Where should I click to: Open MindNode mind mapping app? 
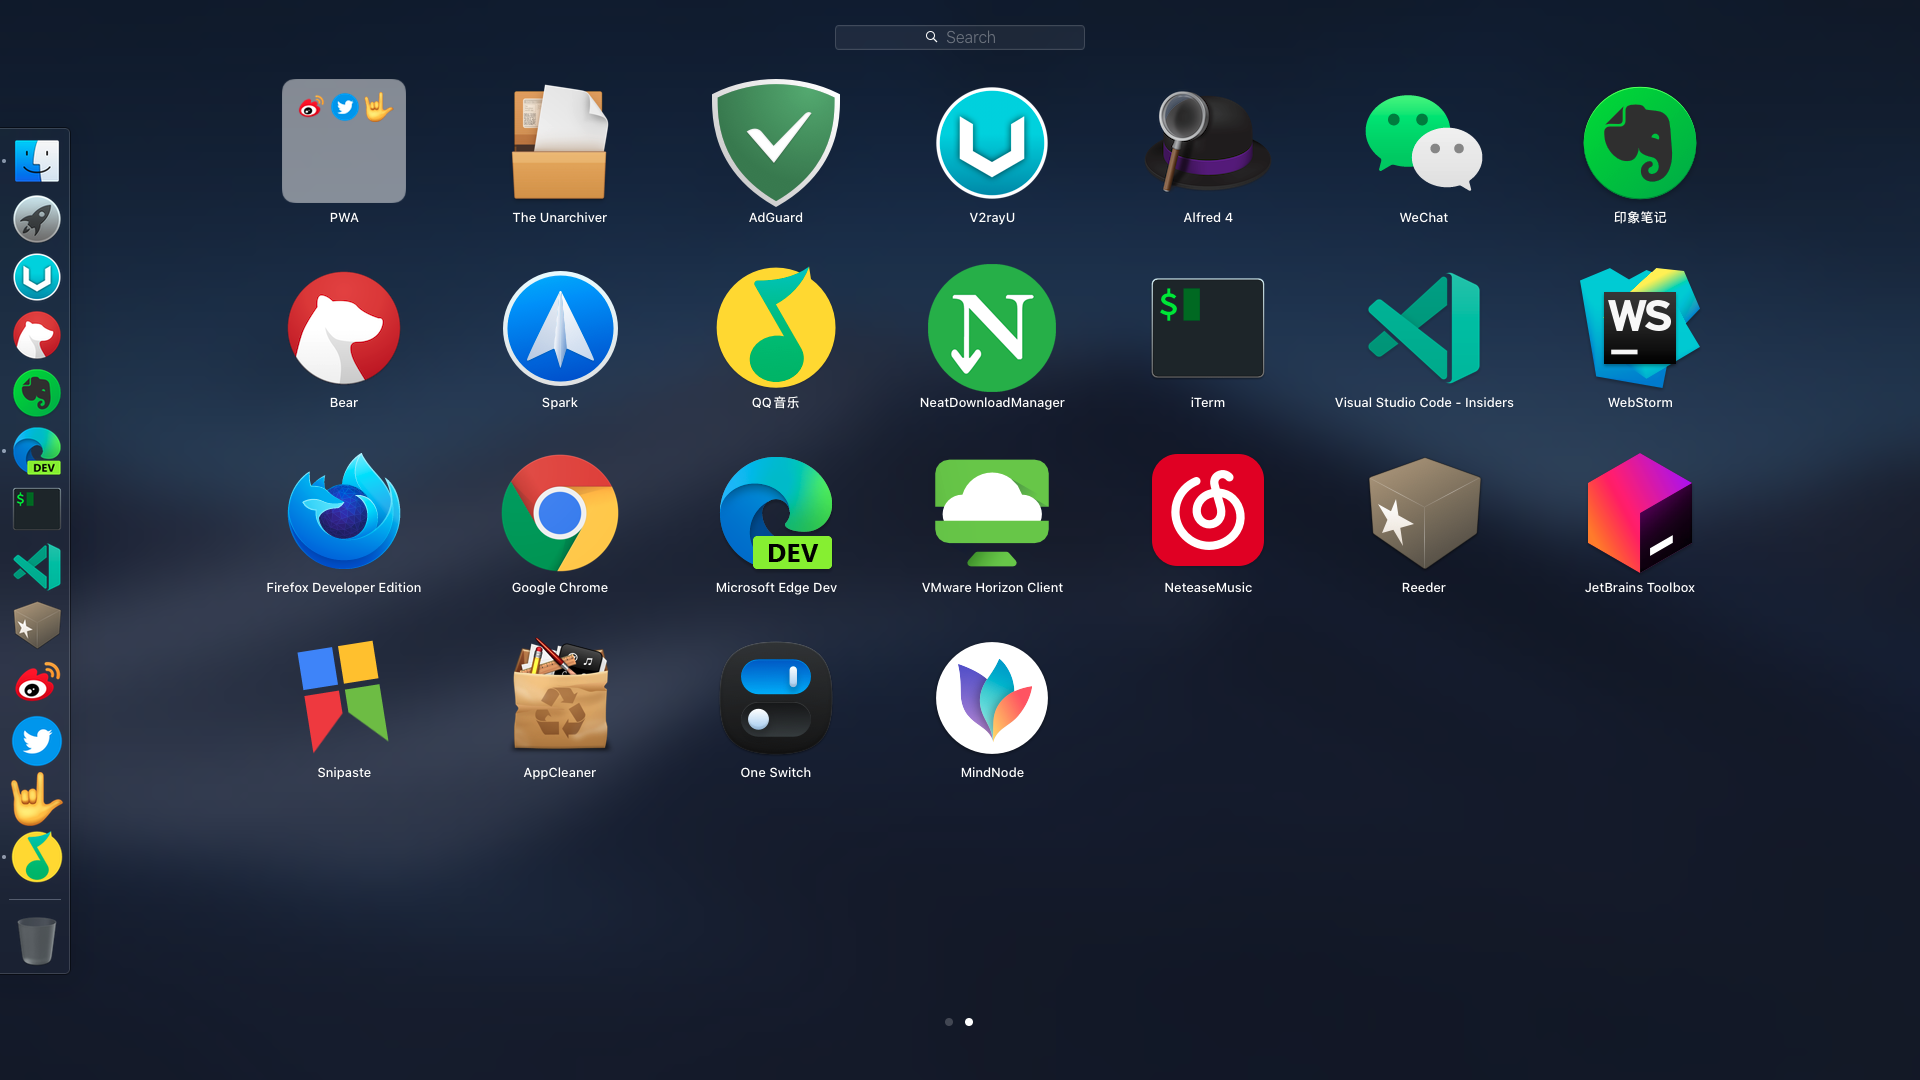coord(991,698)
